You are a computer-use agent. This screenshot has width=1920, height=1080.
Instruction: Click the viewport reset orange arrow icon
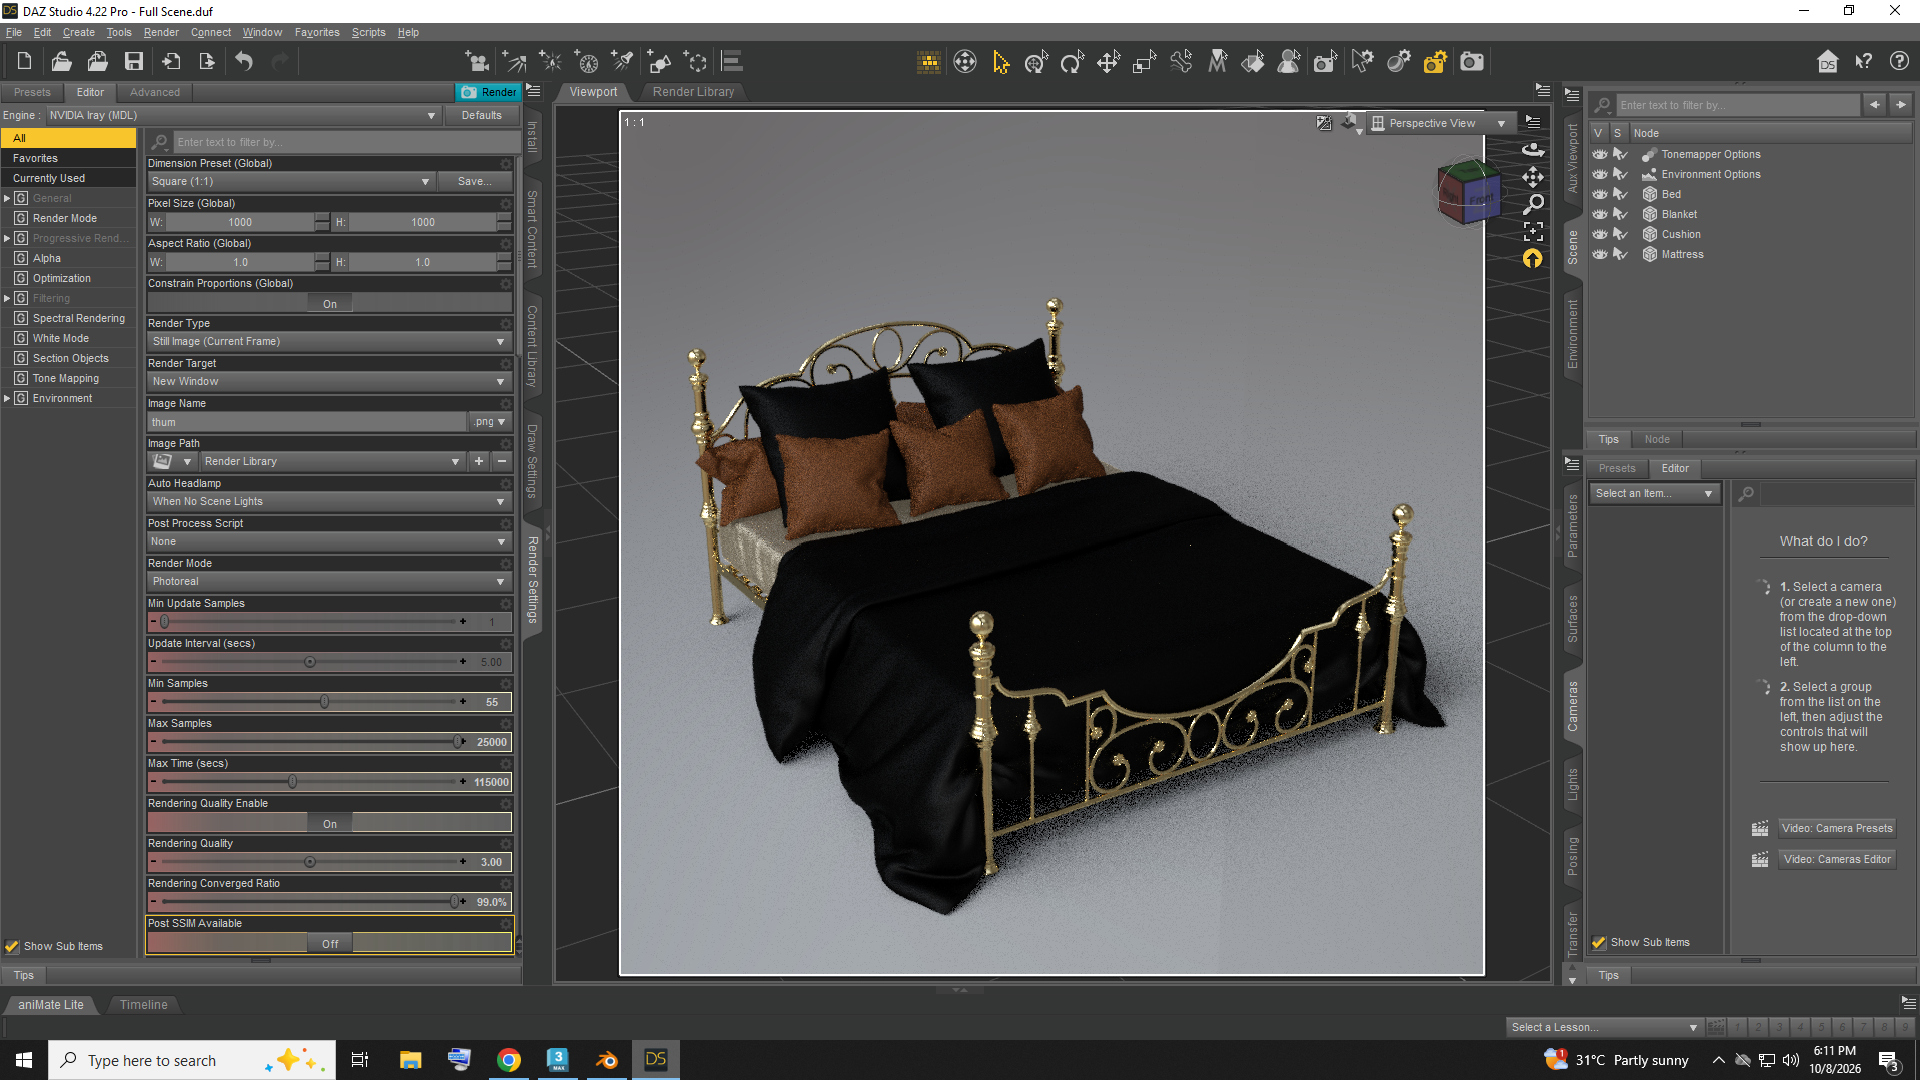coord(1533,259)
